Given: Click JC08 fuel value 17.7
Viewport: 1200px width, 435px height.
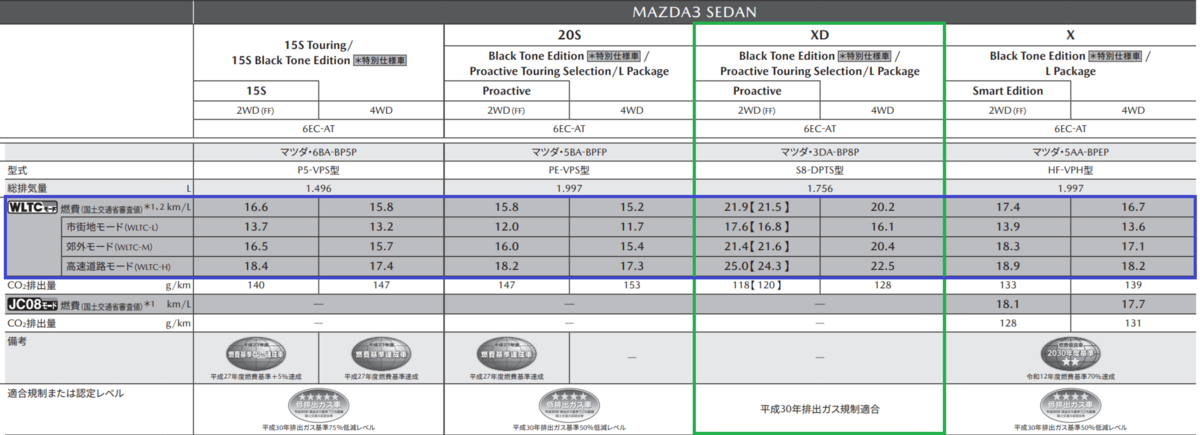Looking at the screenshot, I should tap(1133, 304).
